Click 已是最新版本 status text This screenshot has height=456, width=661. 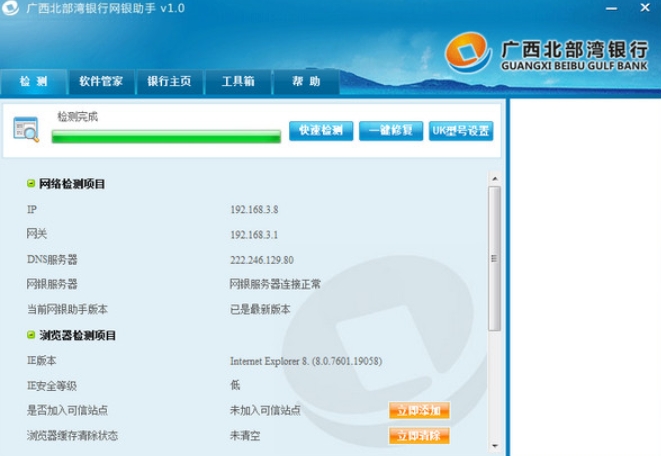[x=260, y=309]
